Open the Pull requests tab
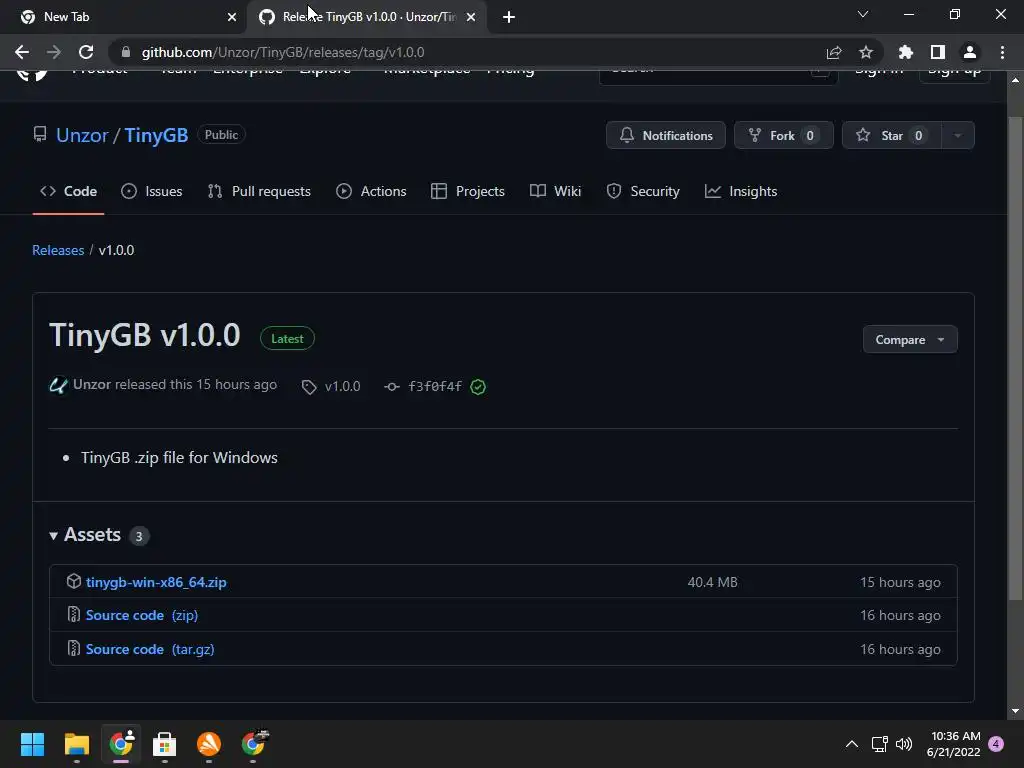The width and height of the screenshot is (1024, 768). [x=259, y=191]
